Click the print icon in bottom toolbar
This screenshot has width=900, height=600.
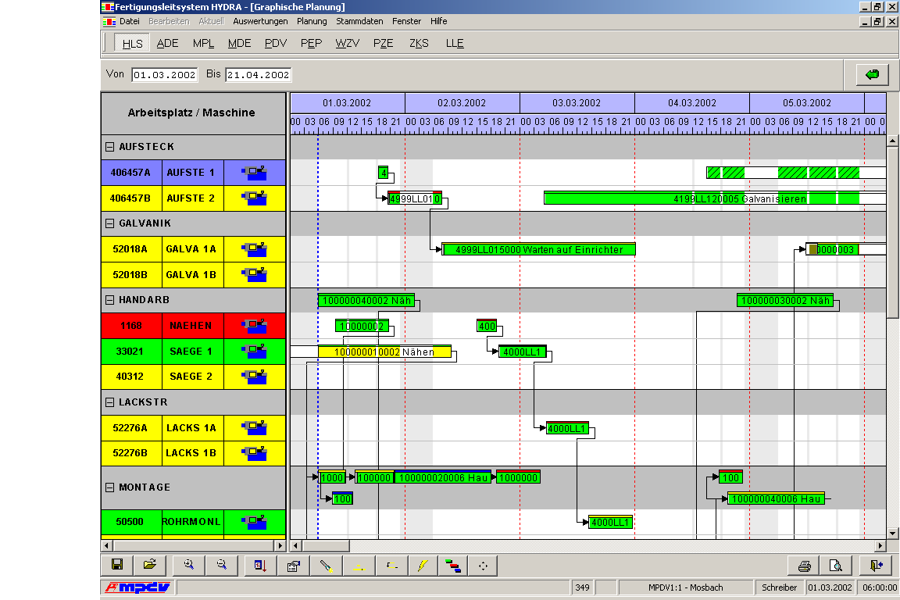803,566
